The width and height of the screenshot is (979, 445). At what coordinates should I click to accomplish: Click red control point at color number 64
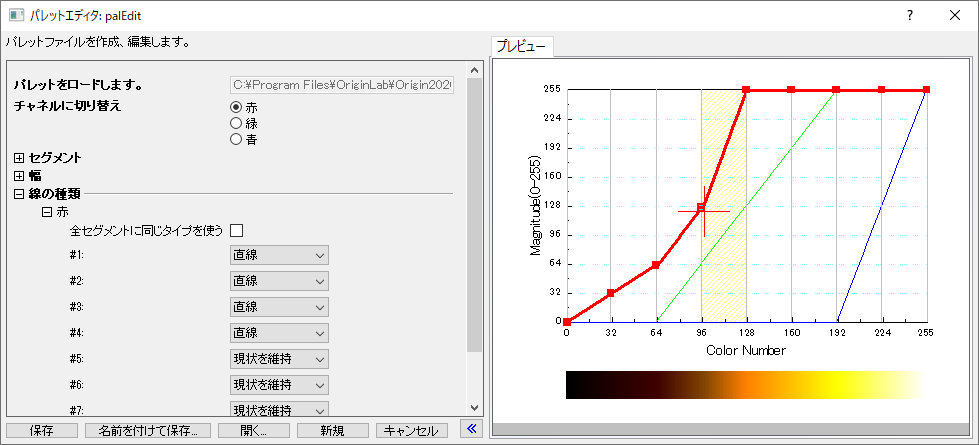(656, 265)
